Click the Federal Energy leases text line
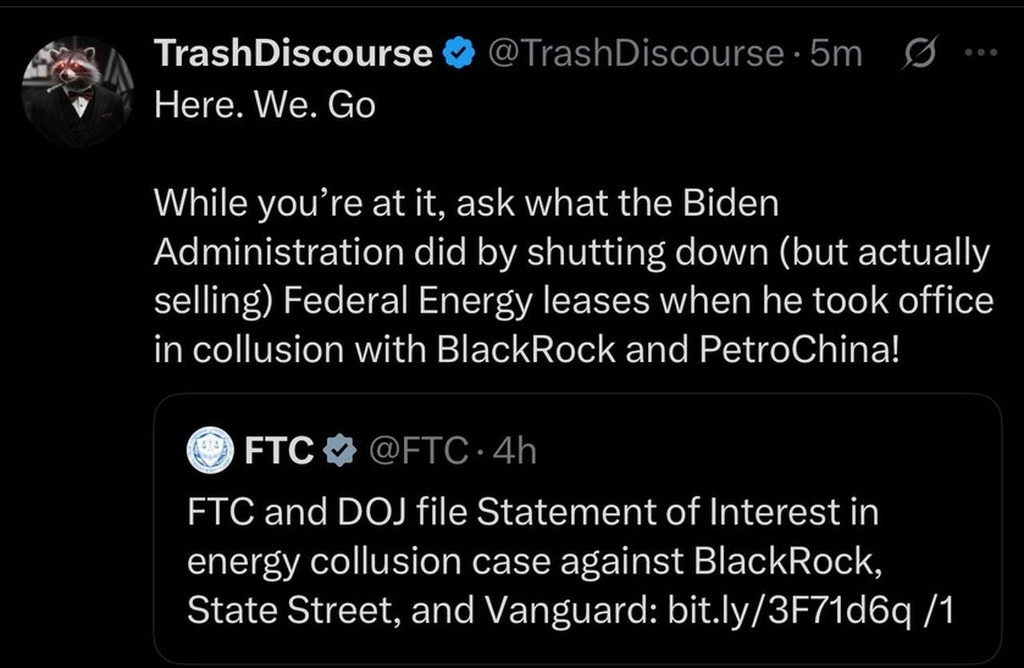 (x=573, y=300)
